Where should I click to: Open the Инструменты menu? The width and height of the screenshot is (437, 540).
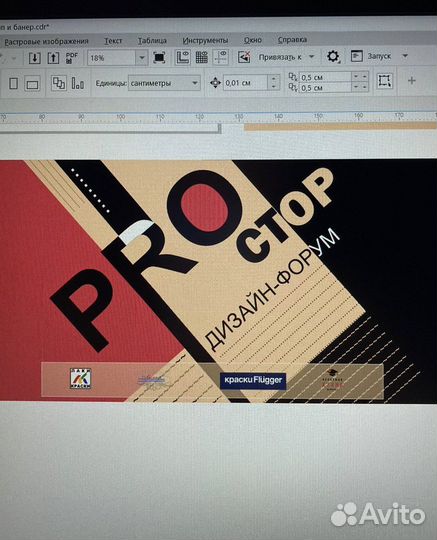[x=205, y=41]
